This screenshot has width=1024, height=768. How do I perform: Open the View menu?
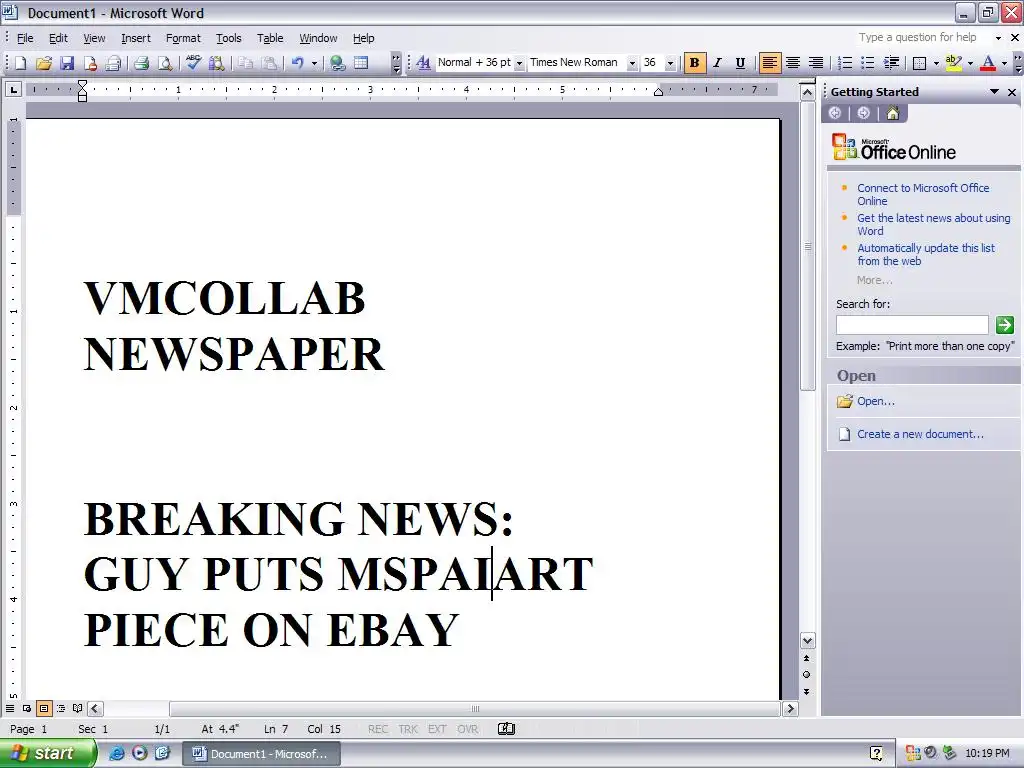pyautogui.click(x=94, y=38)
